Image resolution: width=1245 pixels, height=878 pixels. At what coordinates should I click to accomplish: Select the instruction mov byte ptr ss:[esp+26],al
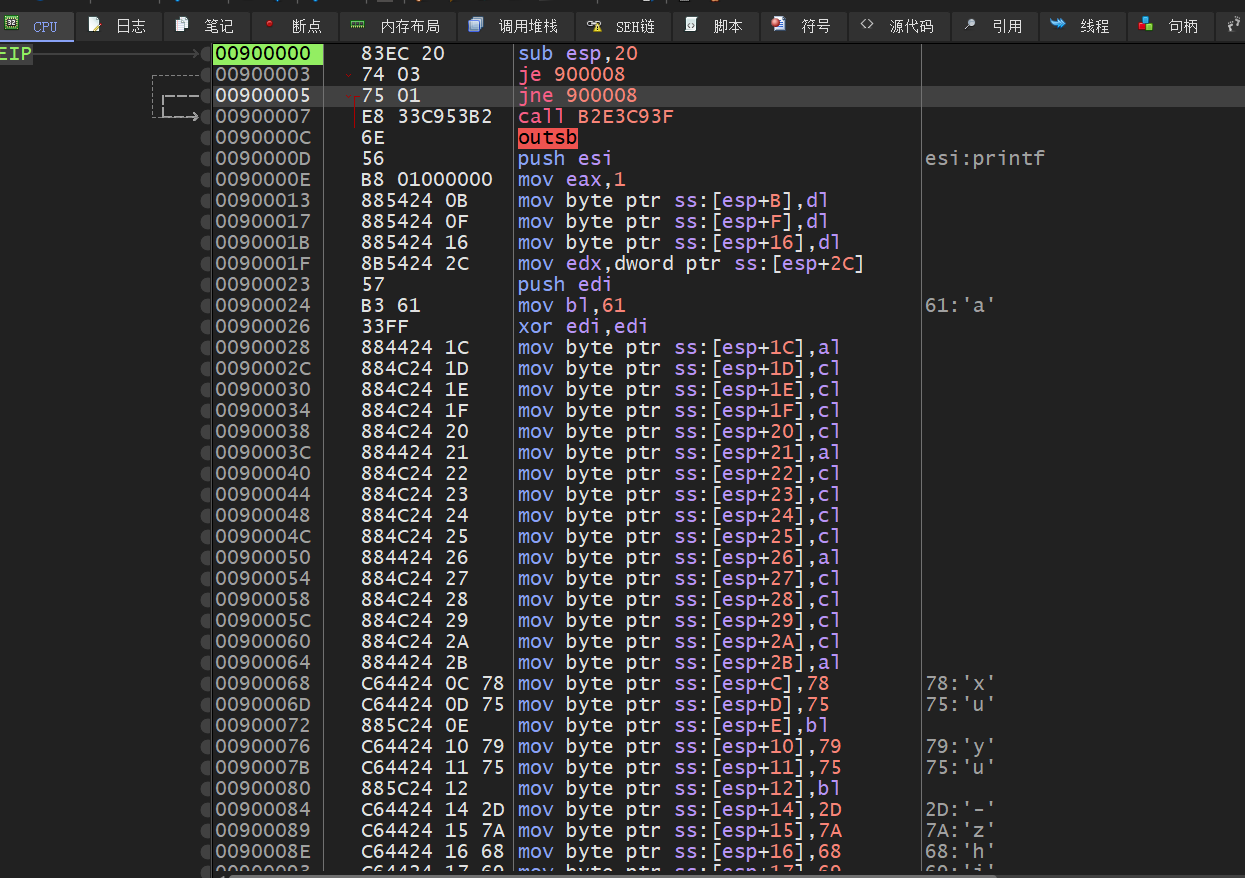click(679, 557)
